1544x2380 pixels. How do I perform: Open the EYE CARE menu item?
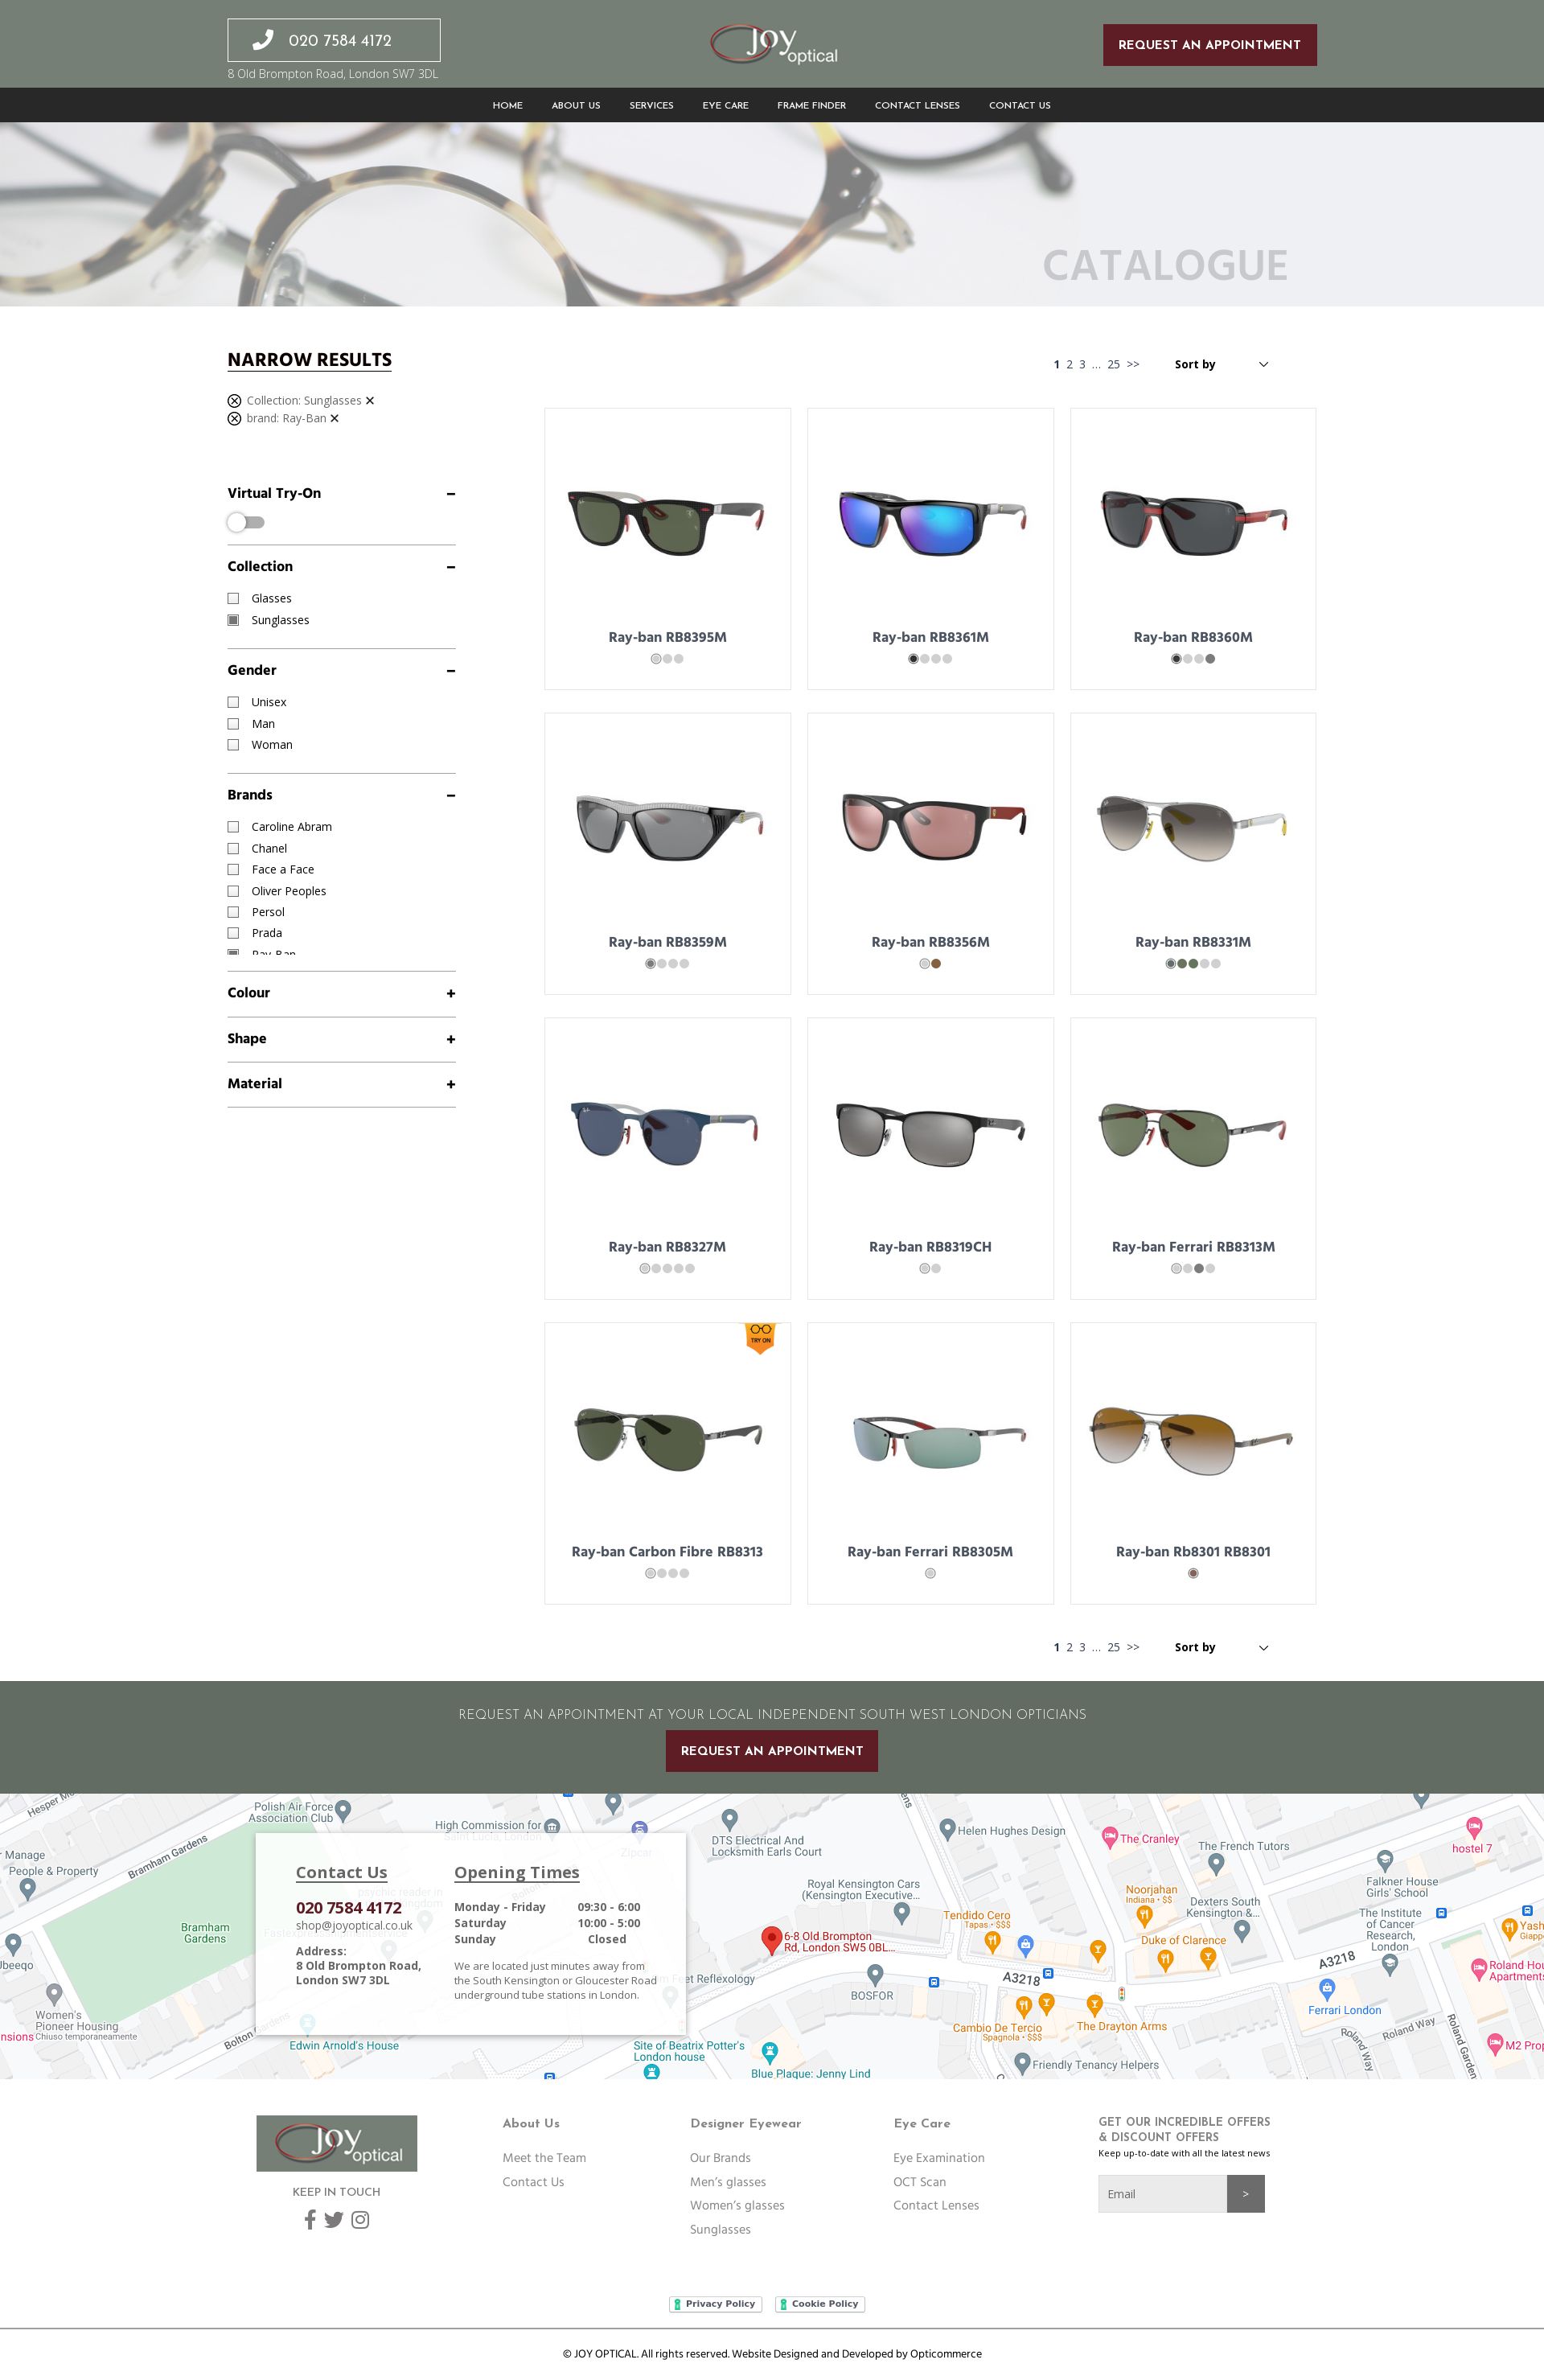725,105
